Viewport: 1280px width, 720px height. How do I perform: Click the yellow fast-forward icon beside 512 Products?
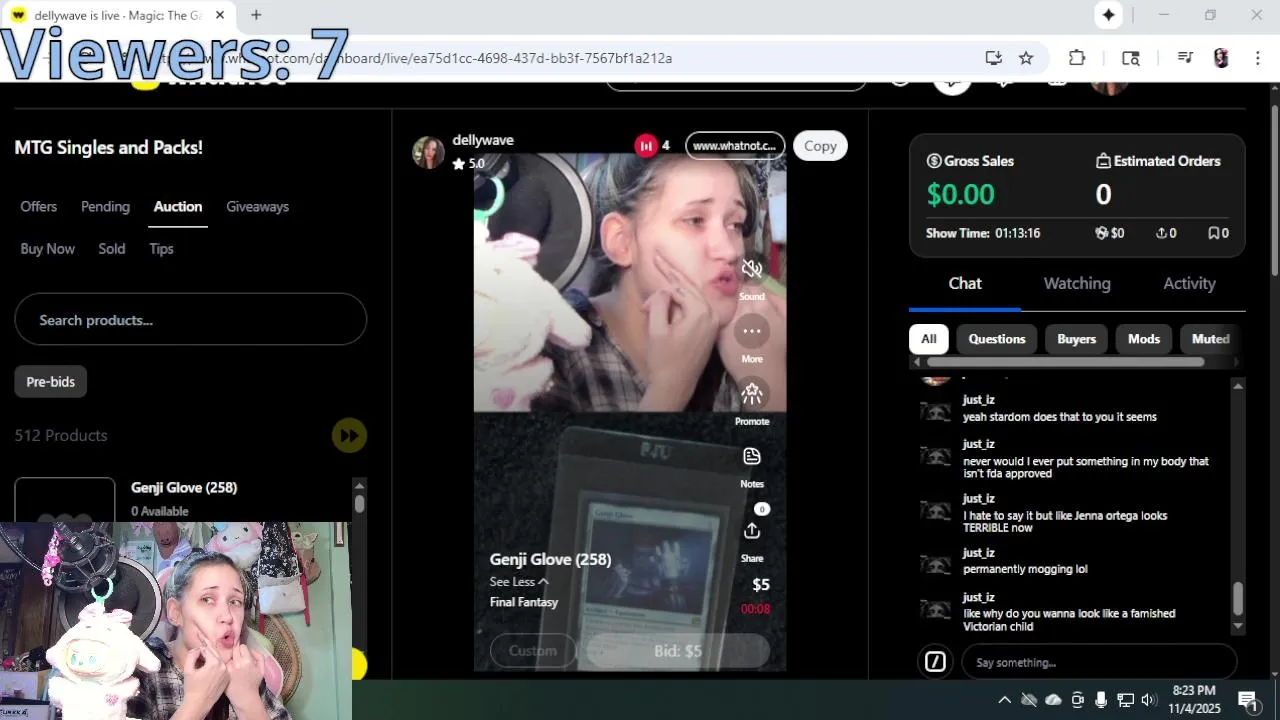pos(349,435)
